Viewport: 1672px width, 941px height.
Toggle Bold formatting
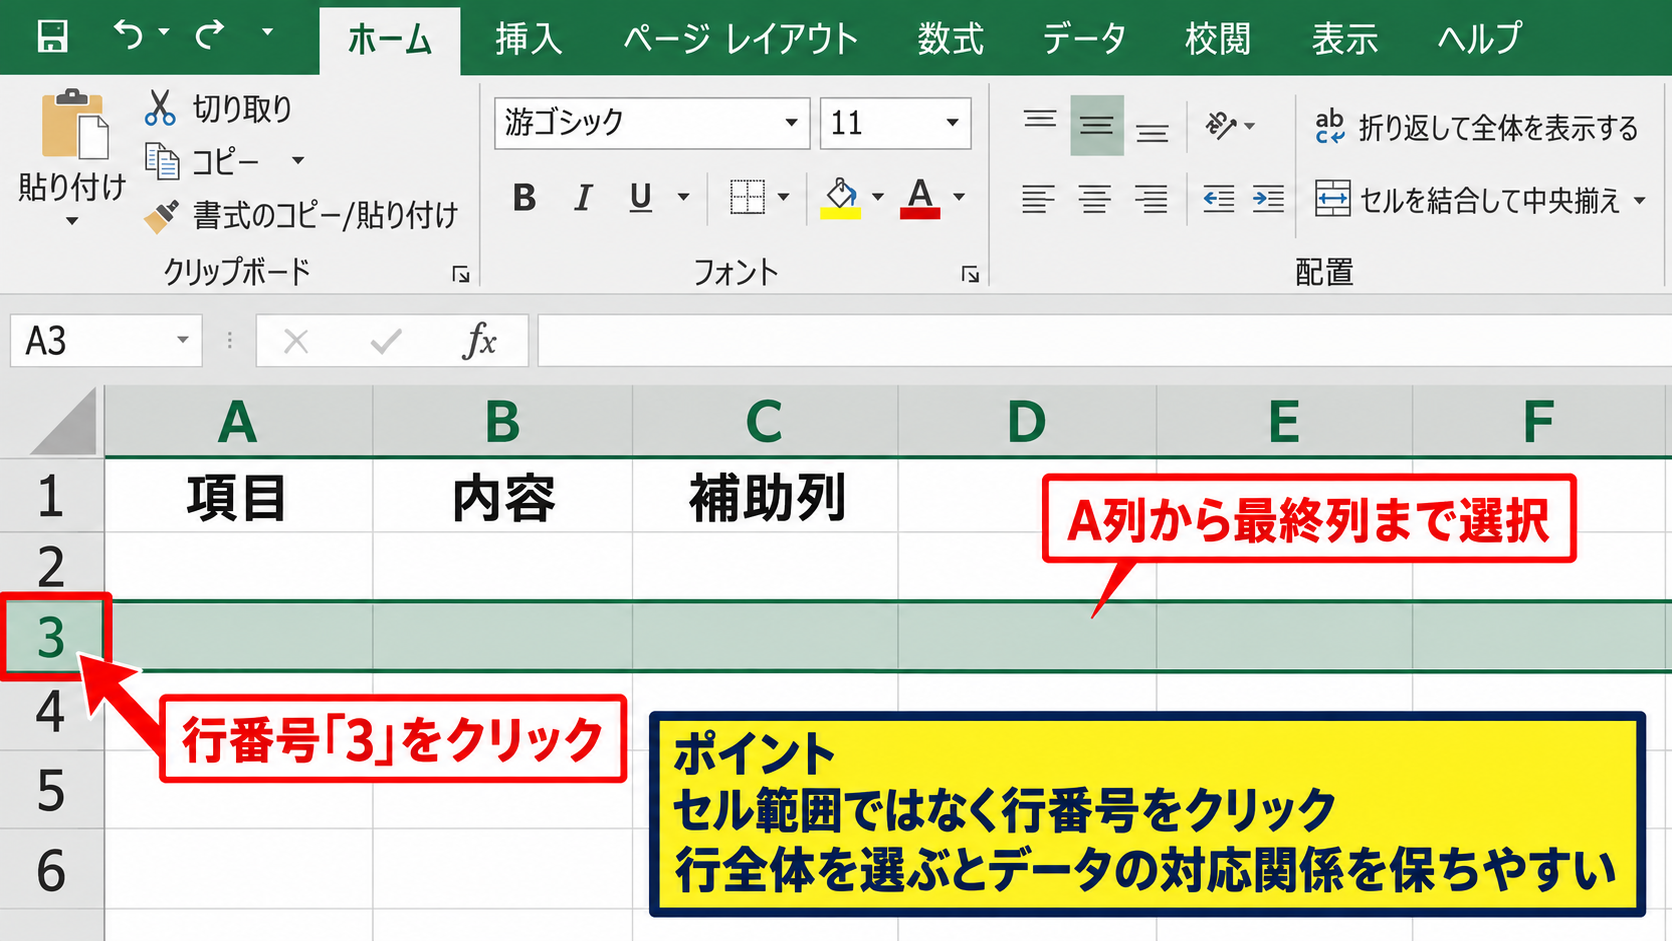click(x=524, y=198)
